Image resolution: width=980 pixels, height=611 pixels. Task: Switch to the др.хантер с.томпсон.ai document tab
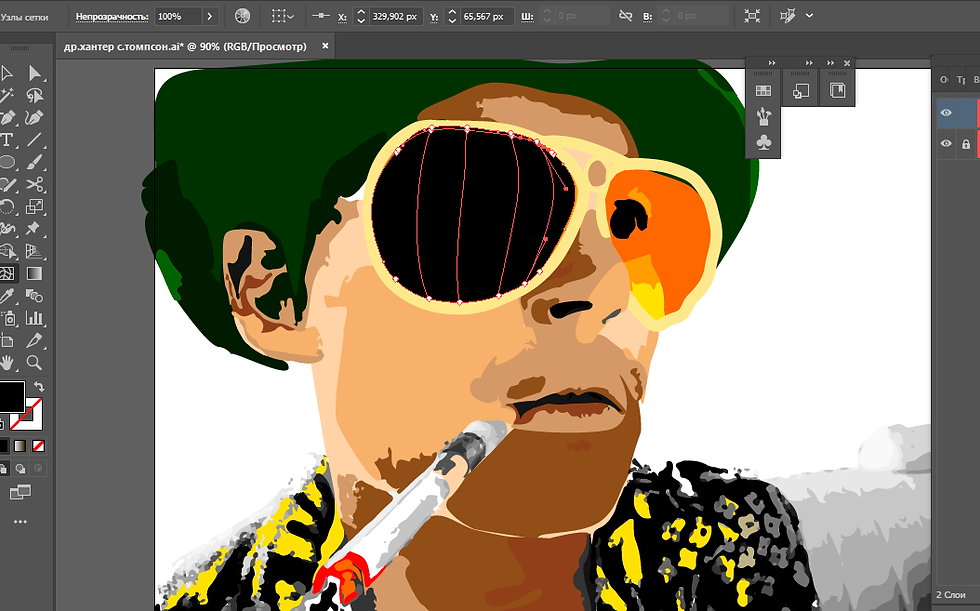pos(185,46)
